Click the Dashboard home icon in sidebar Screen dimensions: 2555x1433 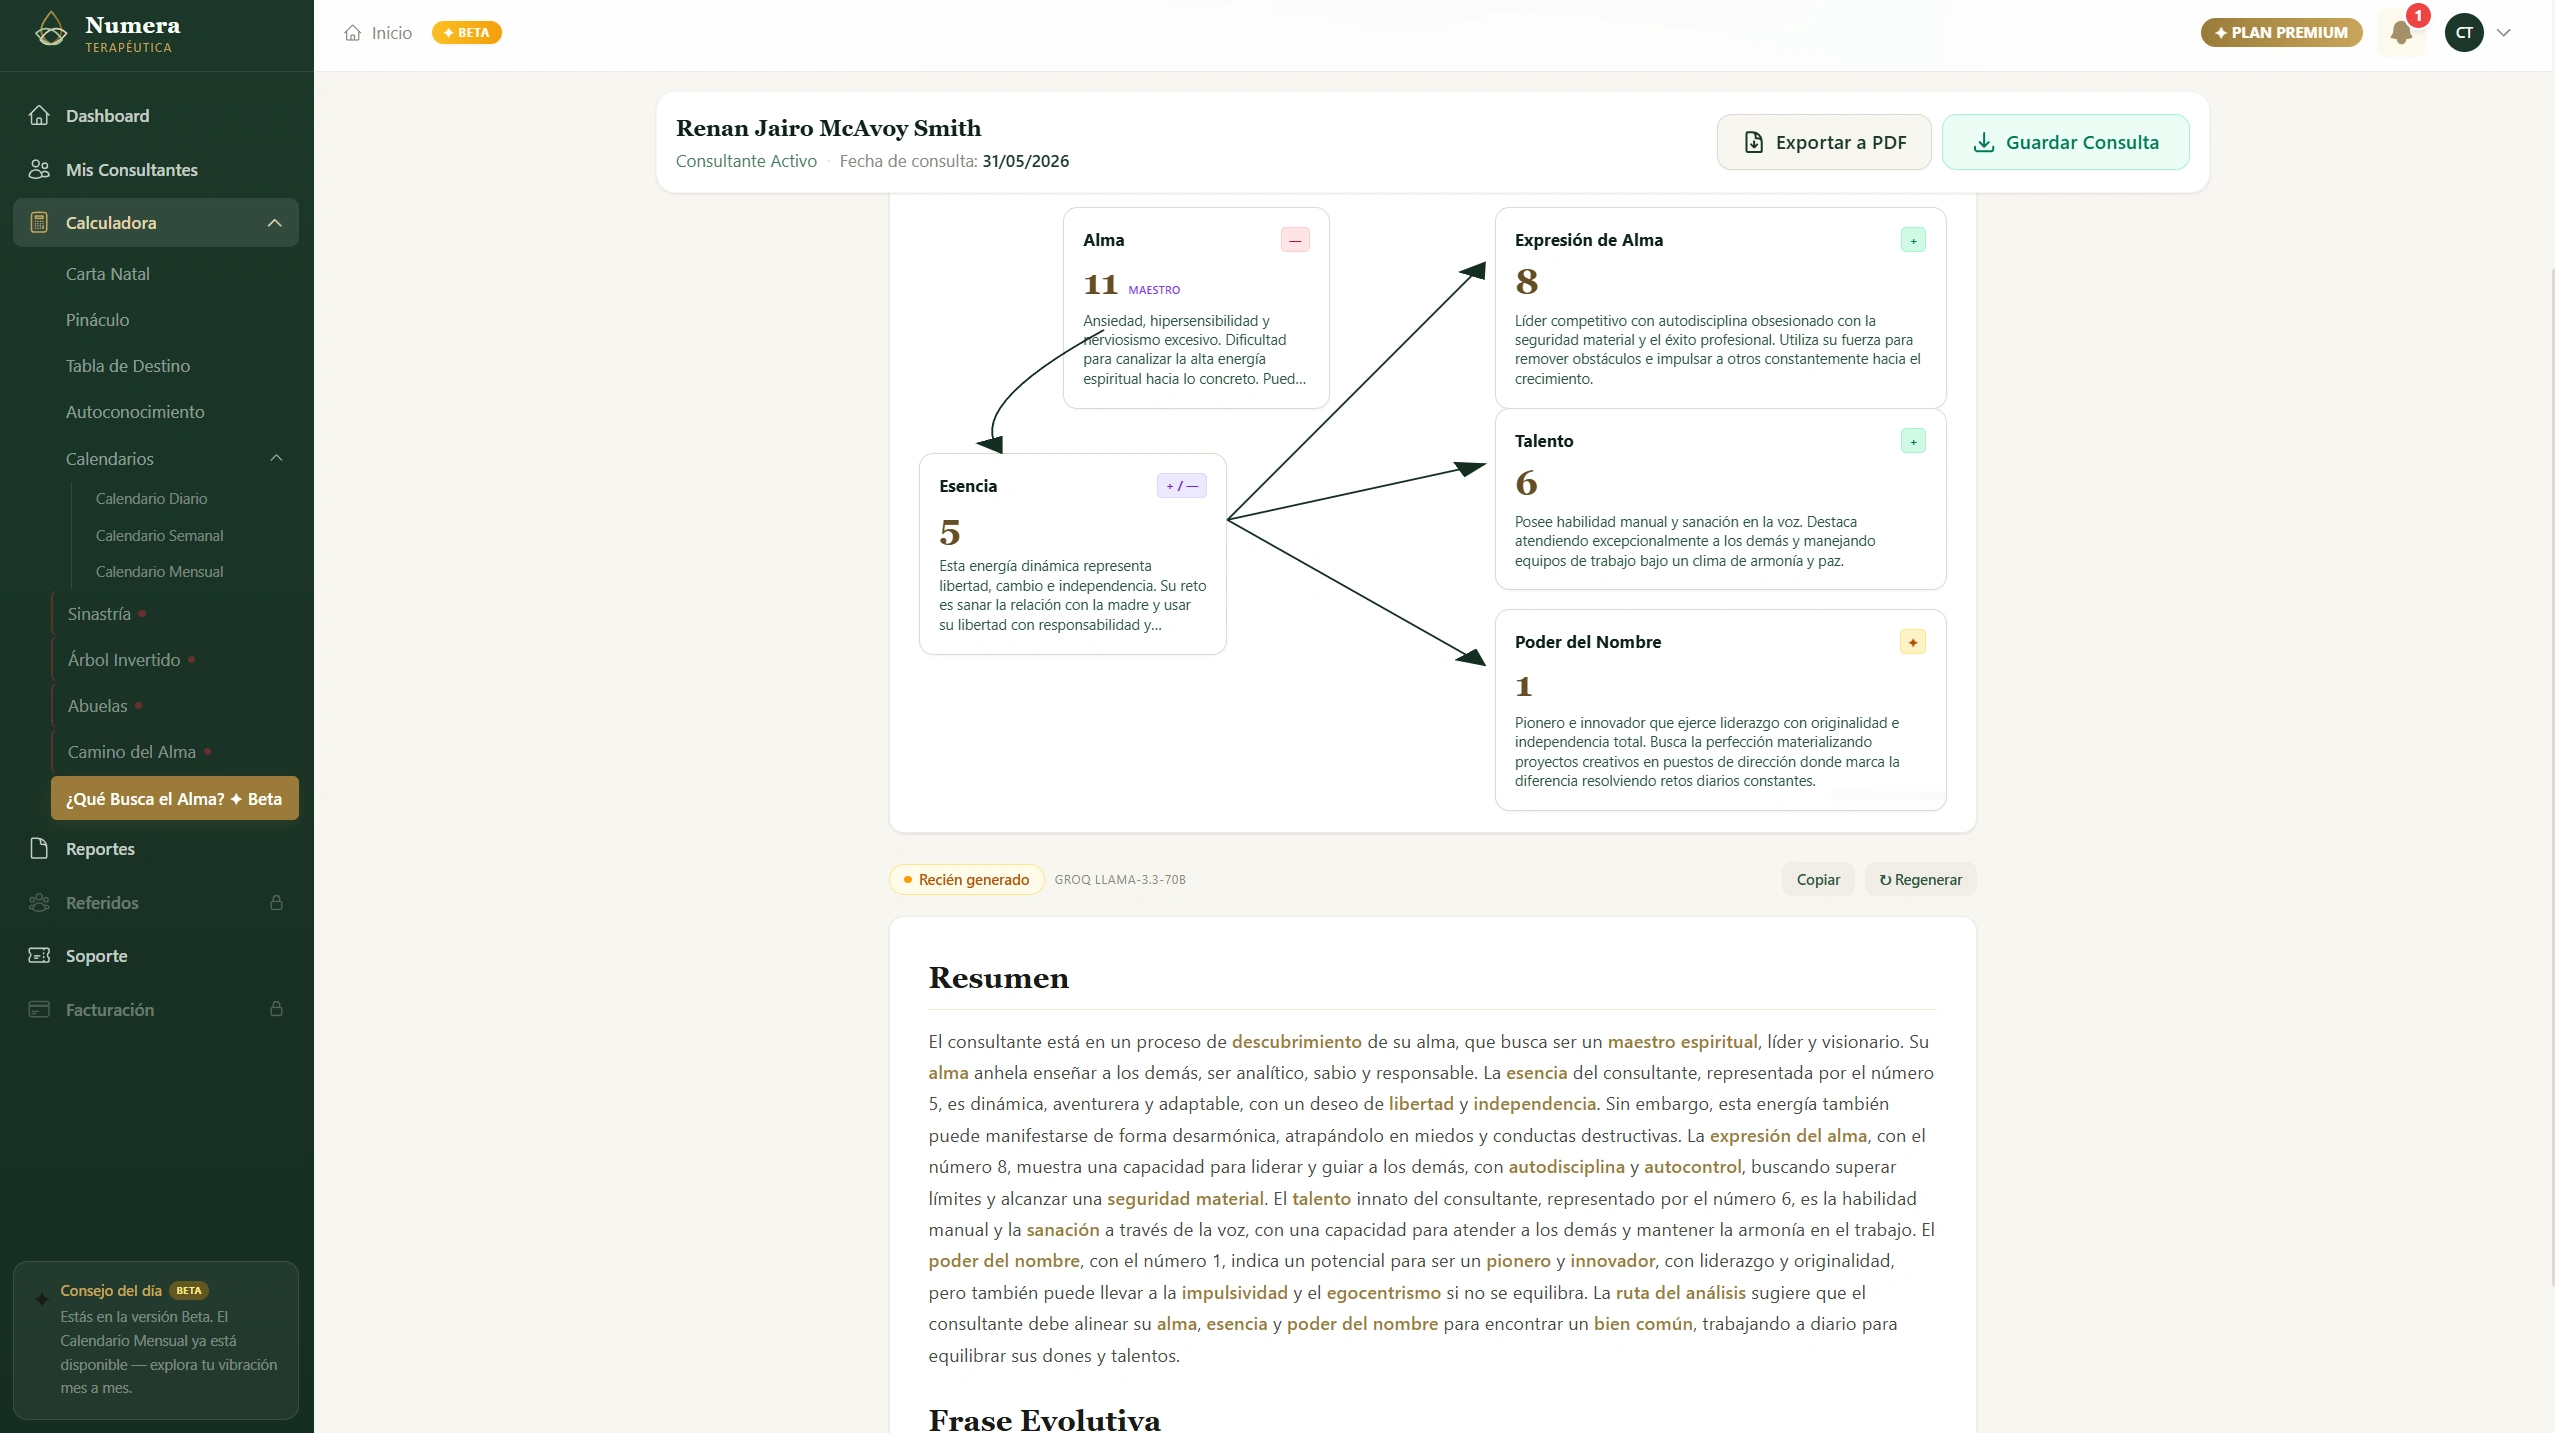coord(39,115)
